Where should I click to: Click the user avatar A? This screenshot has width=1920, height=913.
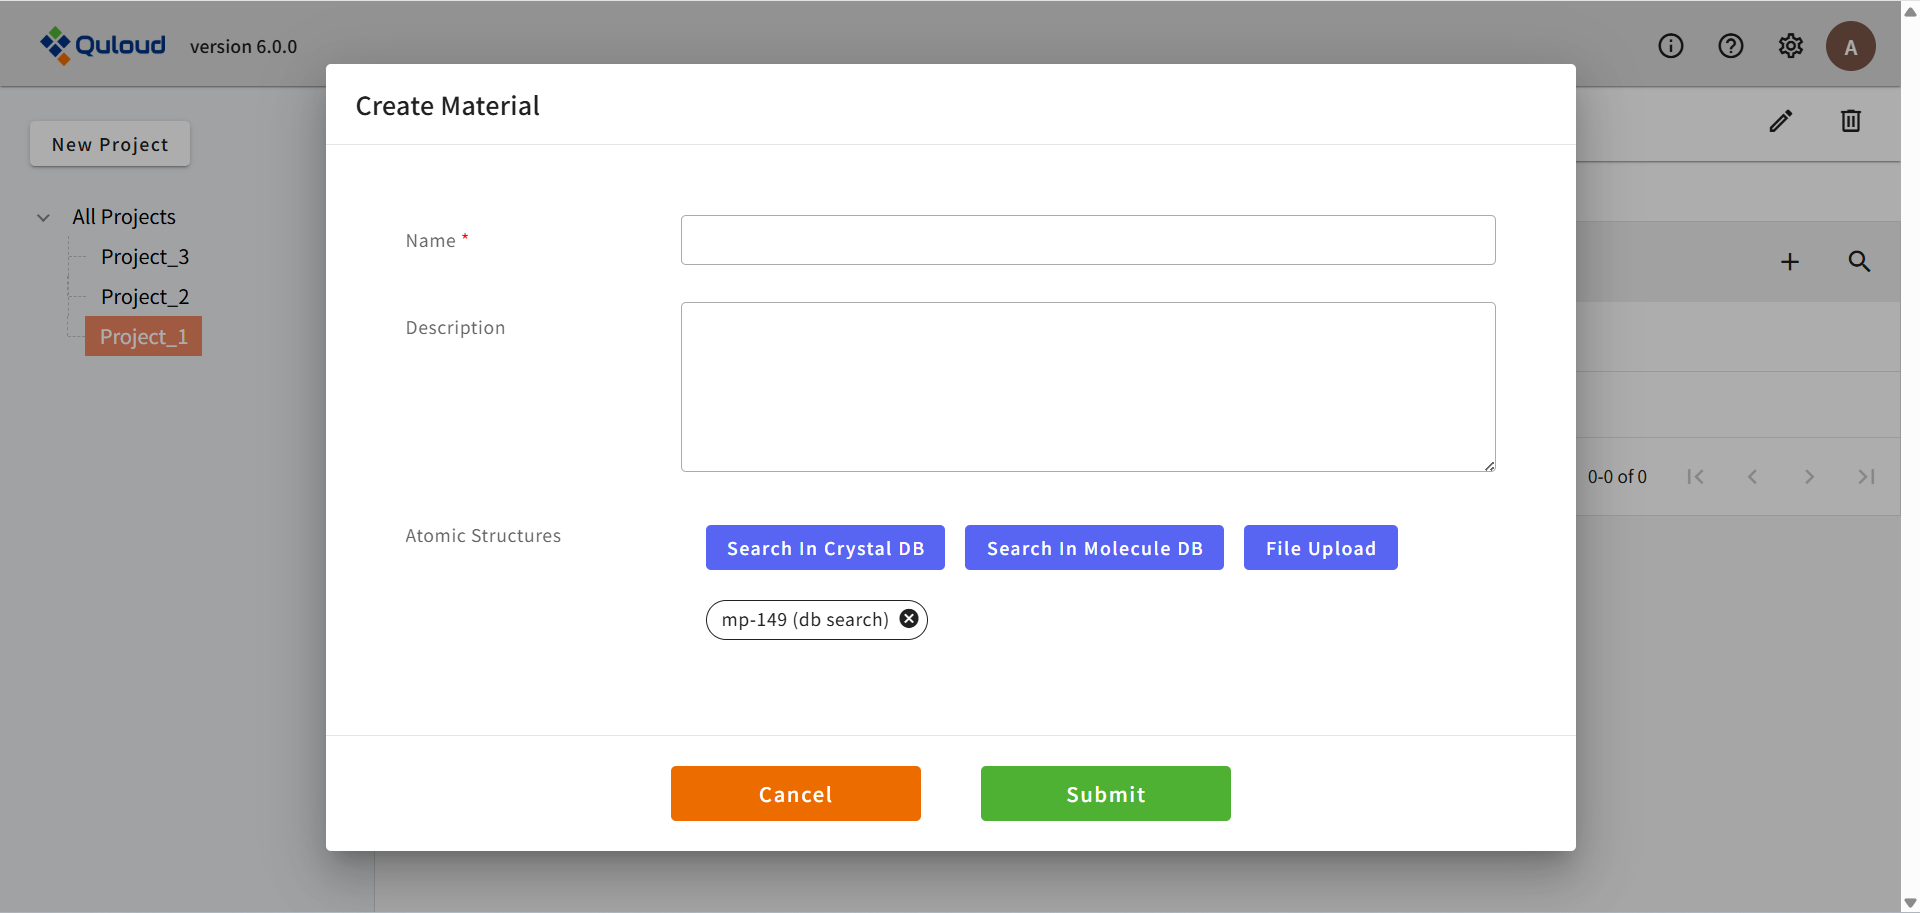pyautogui.click(x=1850, y=46)
